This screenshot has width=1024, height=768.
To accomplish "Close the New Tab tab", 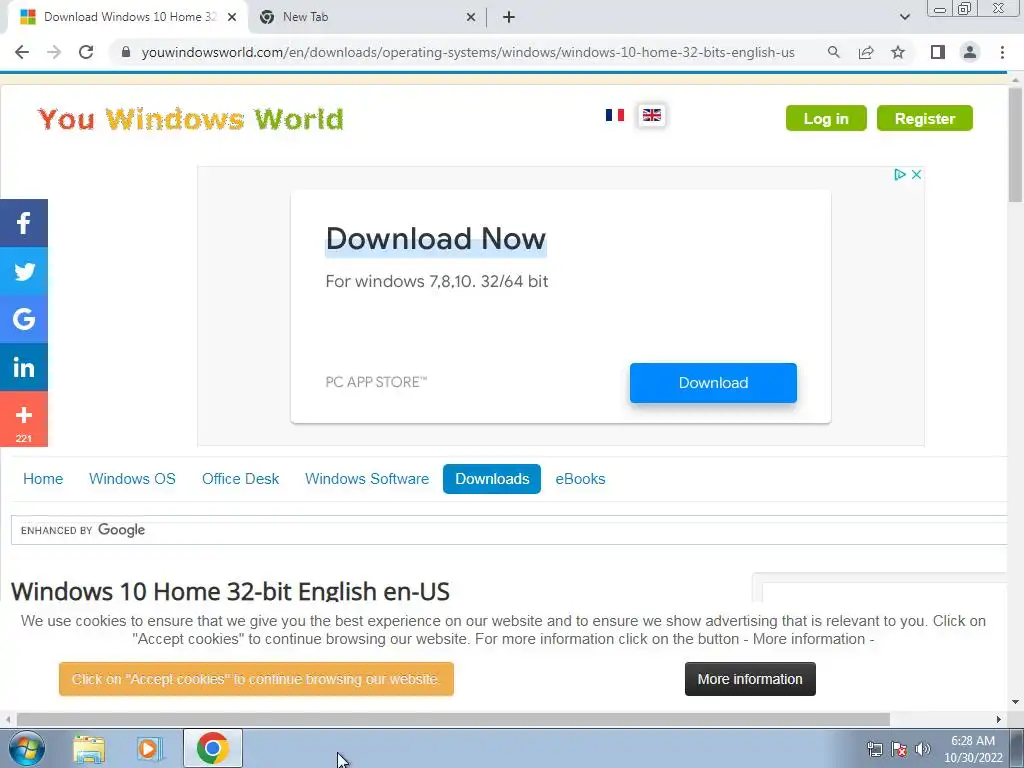I will [x=471, y=17].
